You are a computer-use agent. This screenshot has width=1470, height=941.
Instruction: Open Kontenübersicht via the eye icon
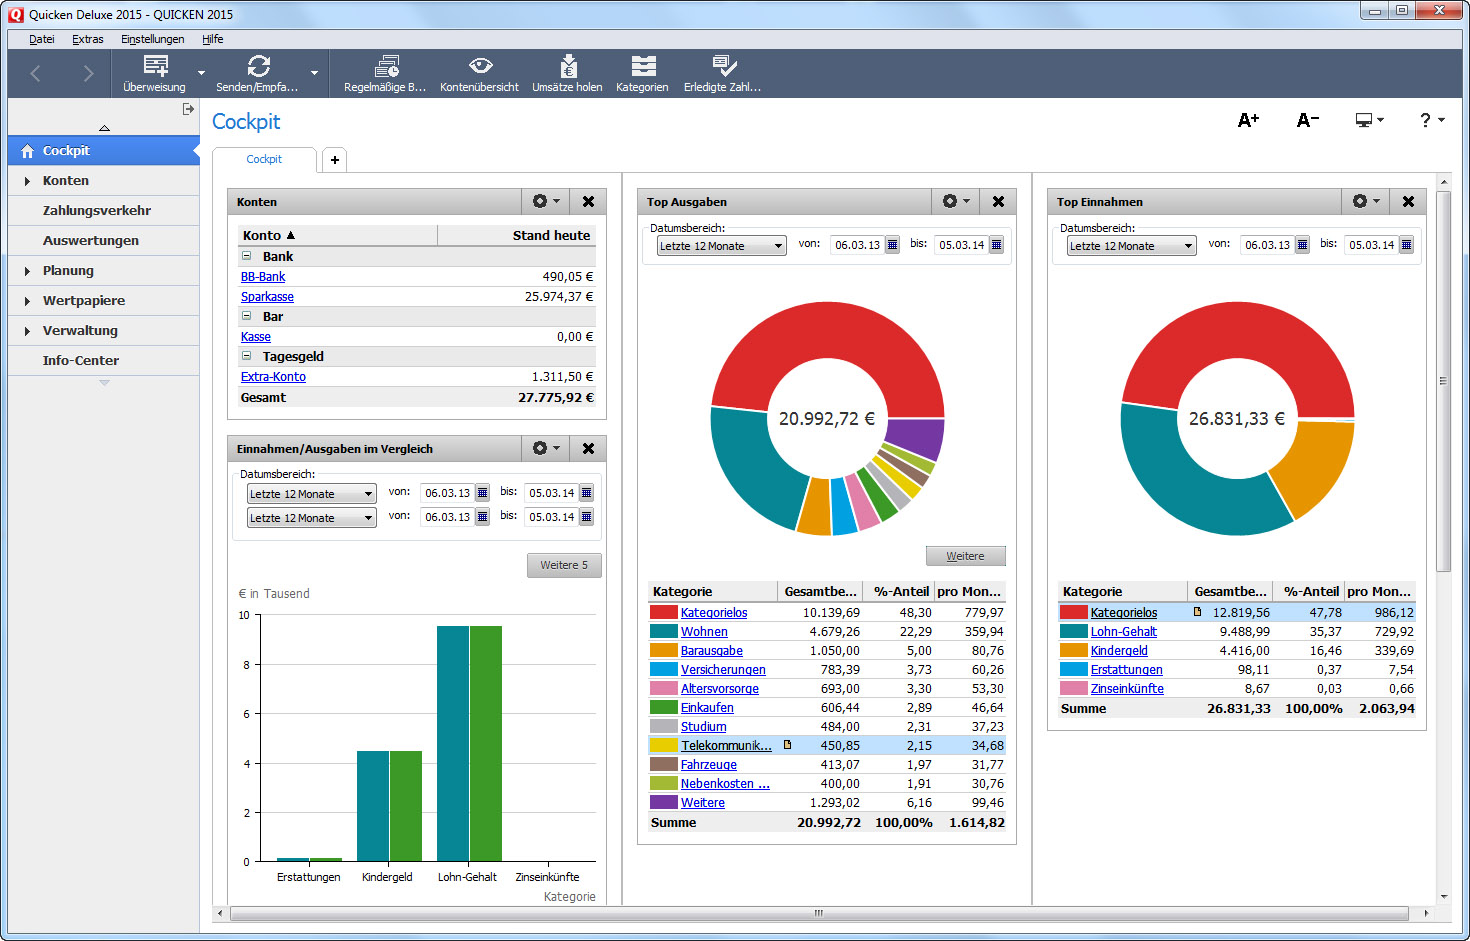point(480,66)
